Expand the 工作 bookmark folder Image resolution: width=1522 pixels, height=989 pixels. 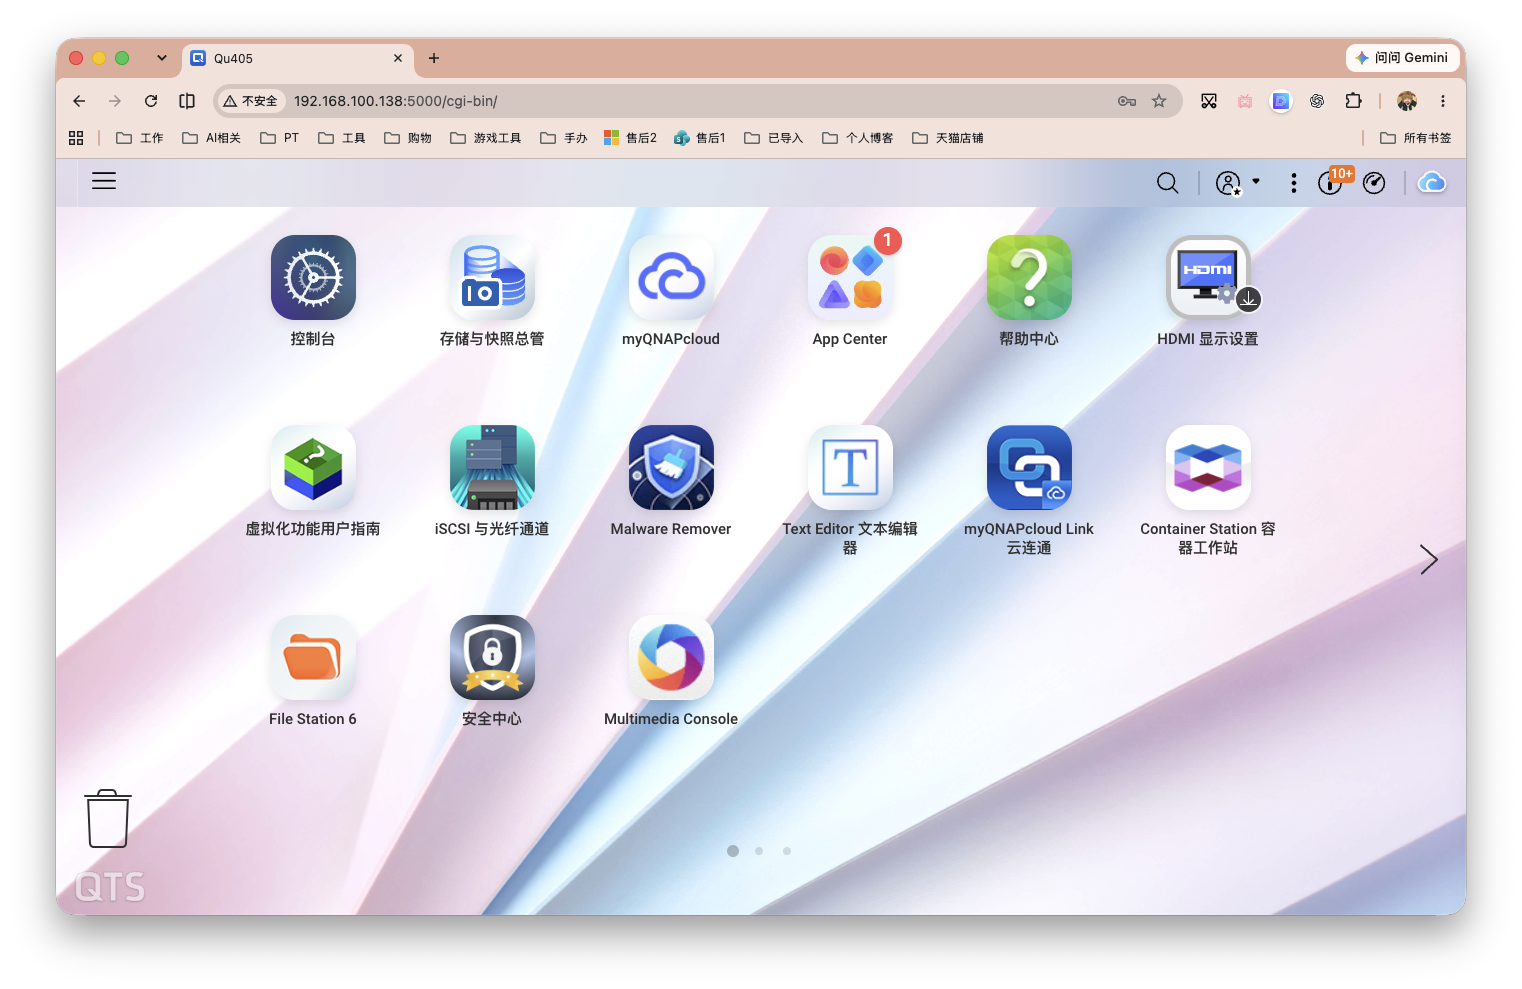click(140, 138)
